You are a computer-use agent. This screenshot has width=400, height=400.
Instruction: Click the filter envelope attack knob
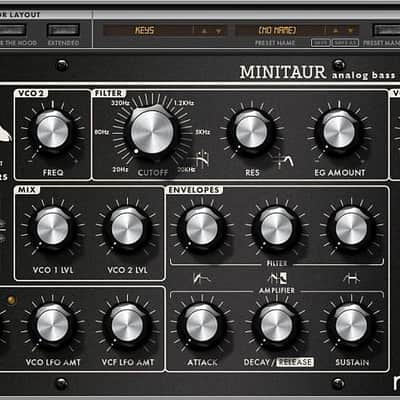(x=202, y=229)
